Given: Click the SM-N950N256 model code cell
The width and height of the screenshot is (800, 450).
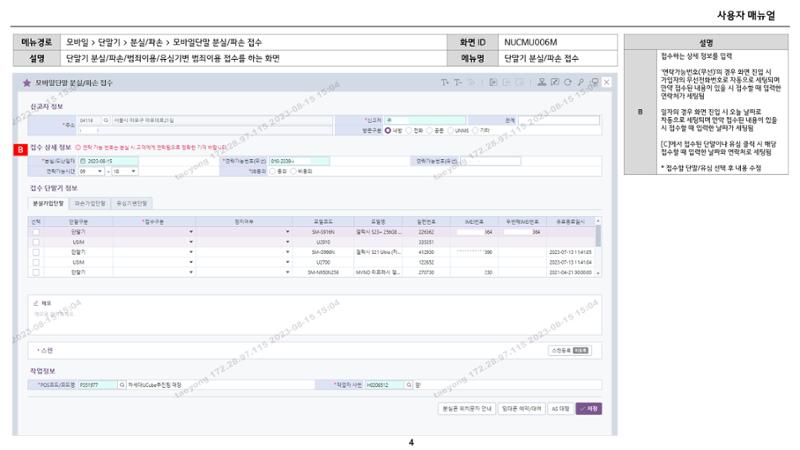Looking at the screenshot, I should point(323,273).
